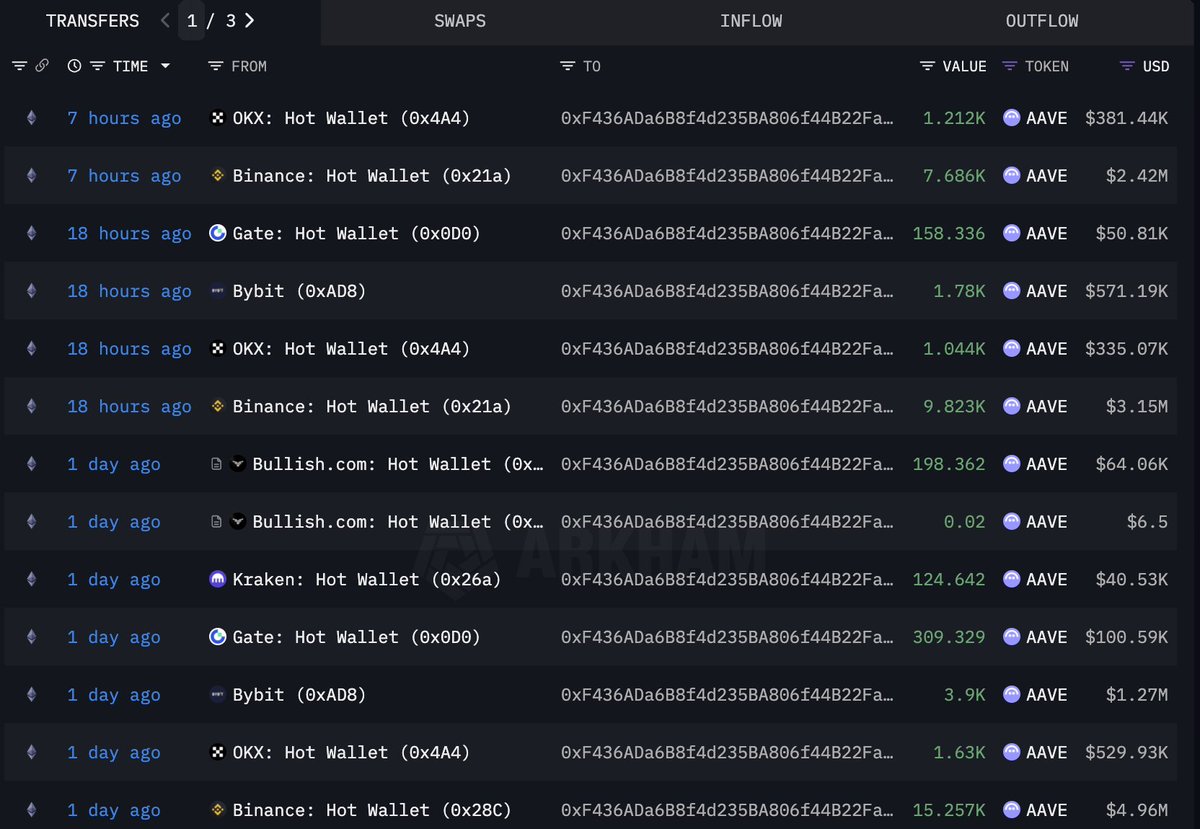Click the value 0.02
This screenshot has height=829, width=1200.
pyautogui.click(x=965, y=522)
